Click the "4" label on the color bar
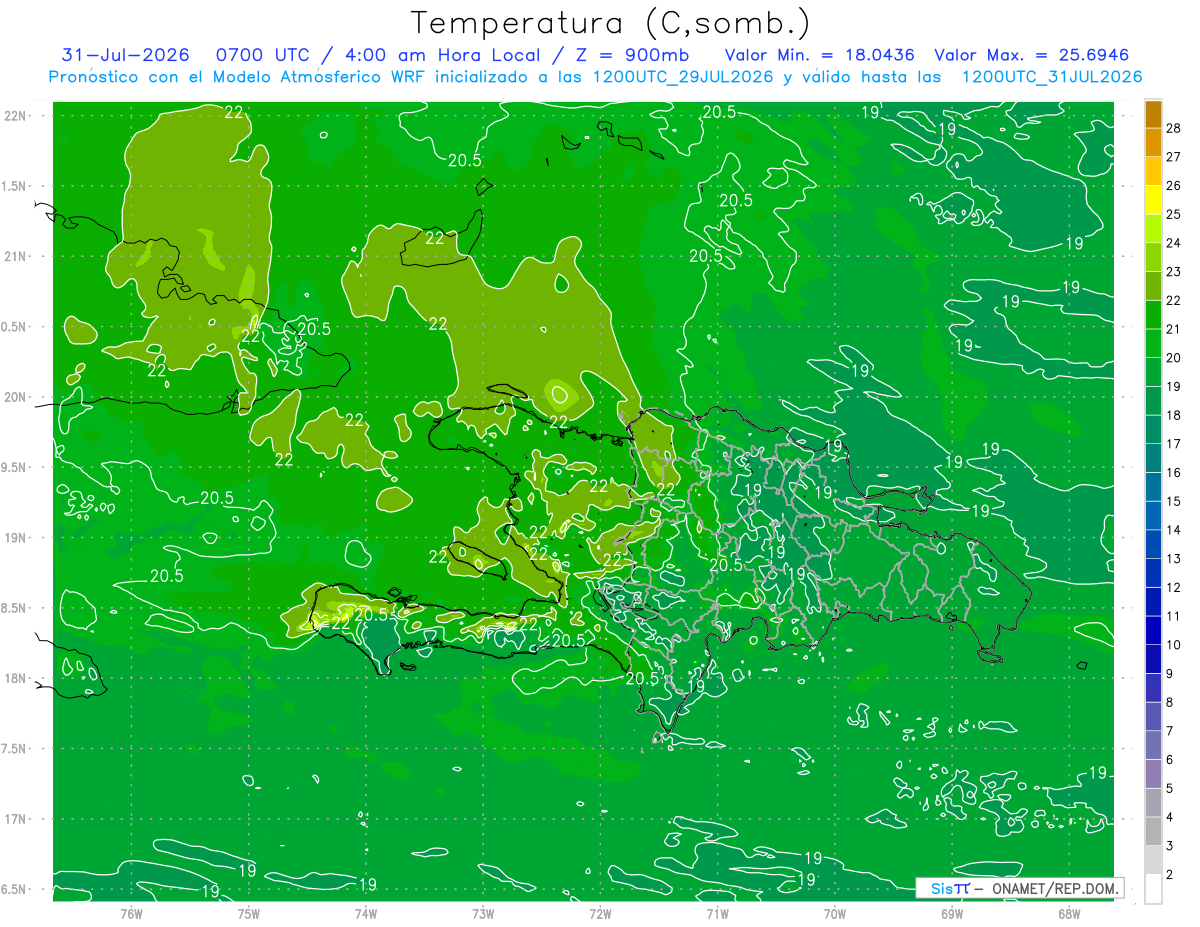The image size is (1200, 927). point(1170,818)
